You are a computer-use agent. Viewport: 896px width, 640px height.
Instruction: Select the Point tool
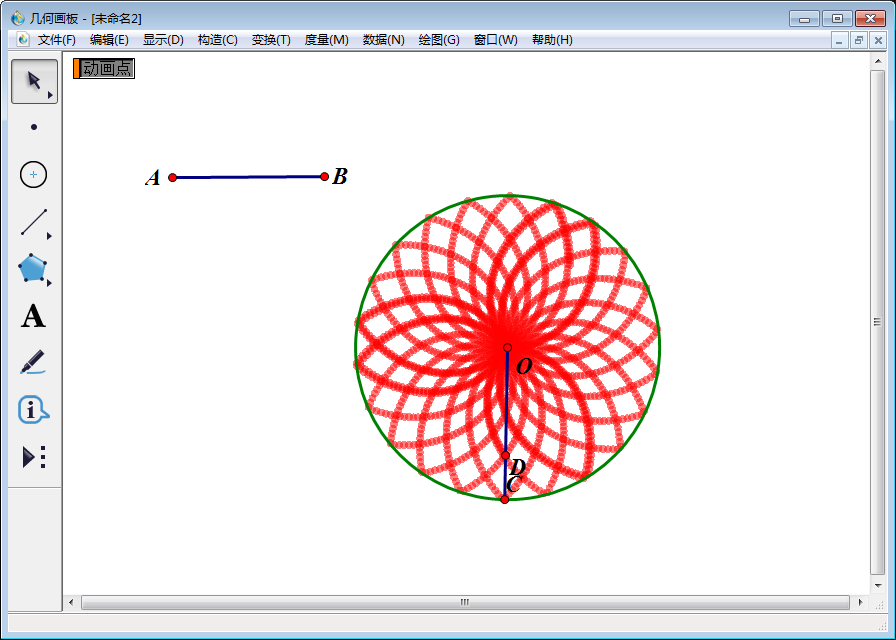point(34,127)
